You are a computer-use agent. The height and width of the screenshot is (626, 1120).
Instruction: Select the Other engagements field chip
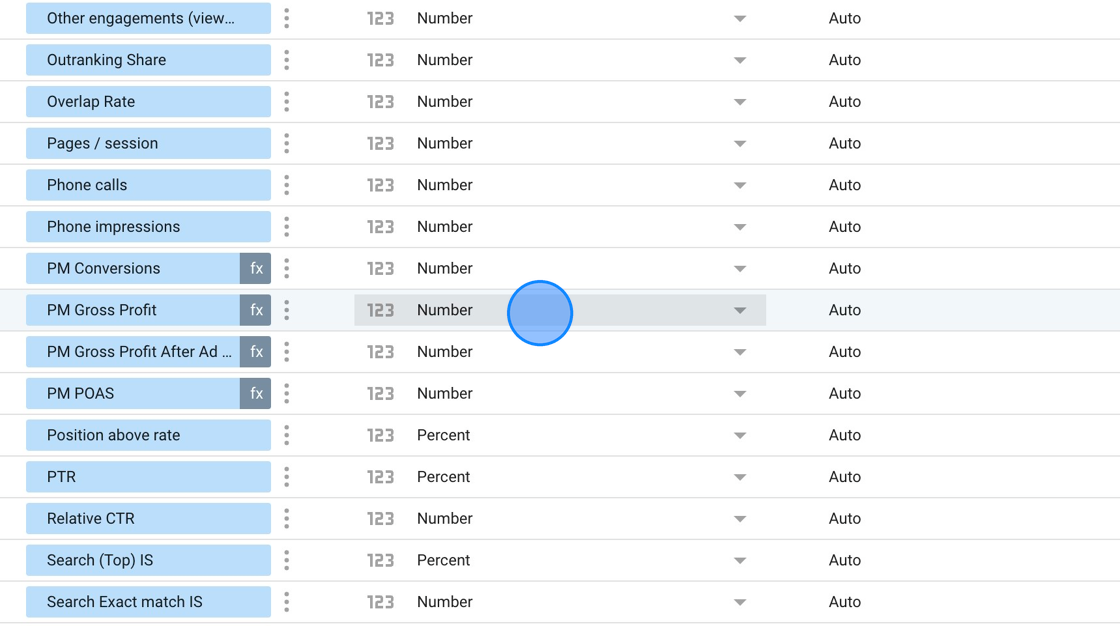(147, 18)
